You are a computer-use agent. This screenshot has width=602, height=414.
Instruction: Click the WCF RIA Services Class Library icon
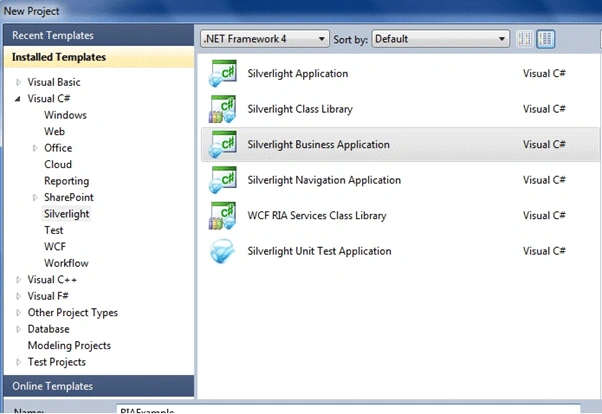(x=223, y=215)
